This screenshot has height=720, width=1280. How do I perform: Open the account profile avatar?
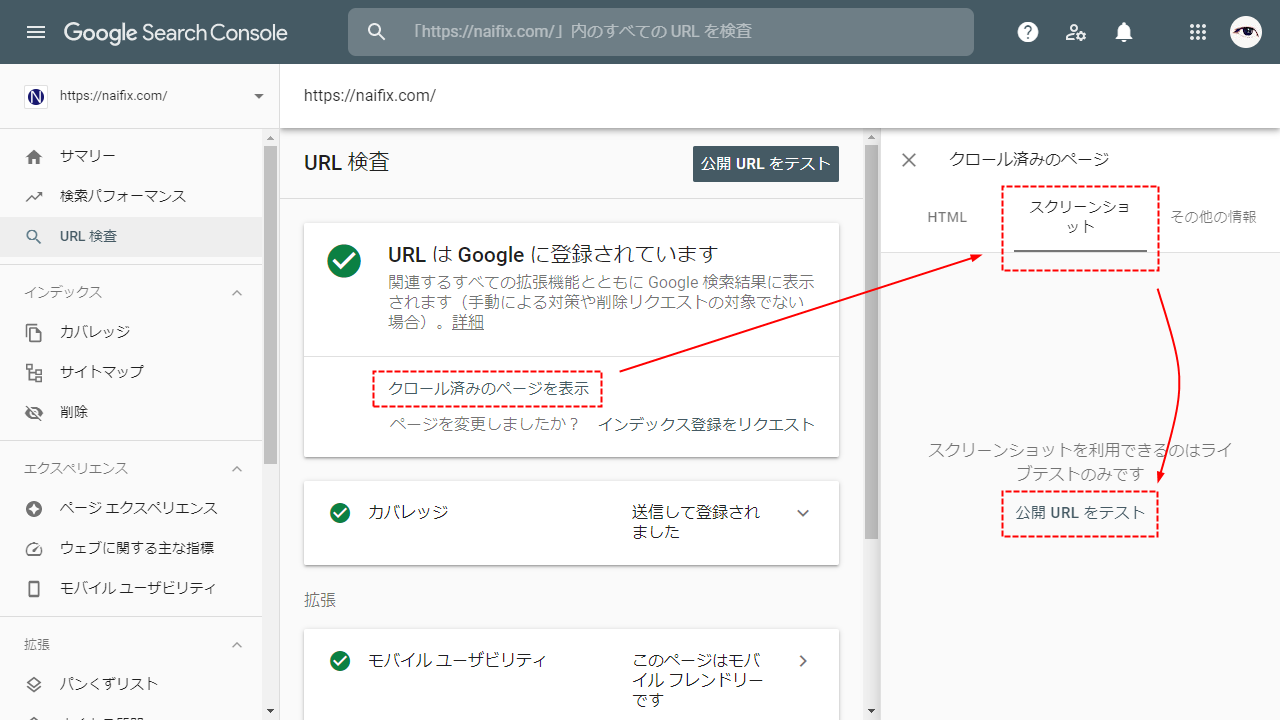click(x=1246, y=32)
